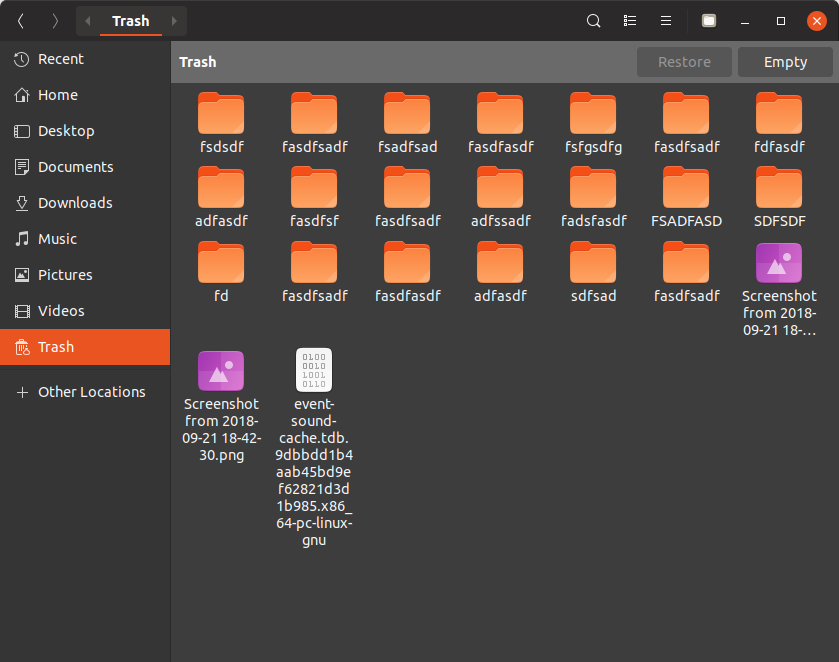
Task: Go back using the back arrow
Action: pos(21,21)
